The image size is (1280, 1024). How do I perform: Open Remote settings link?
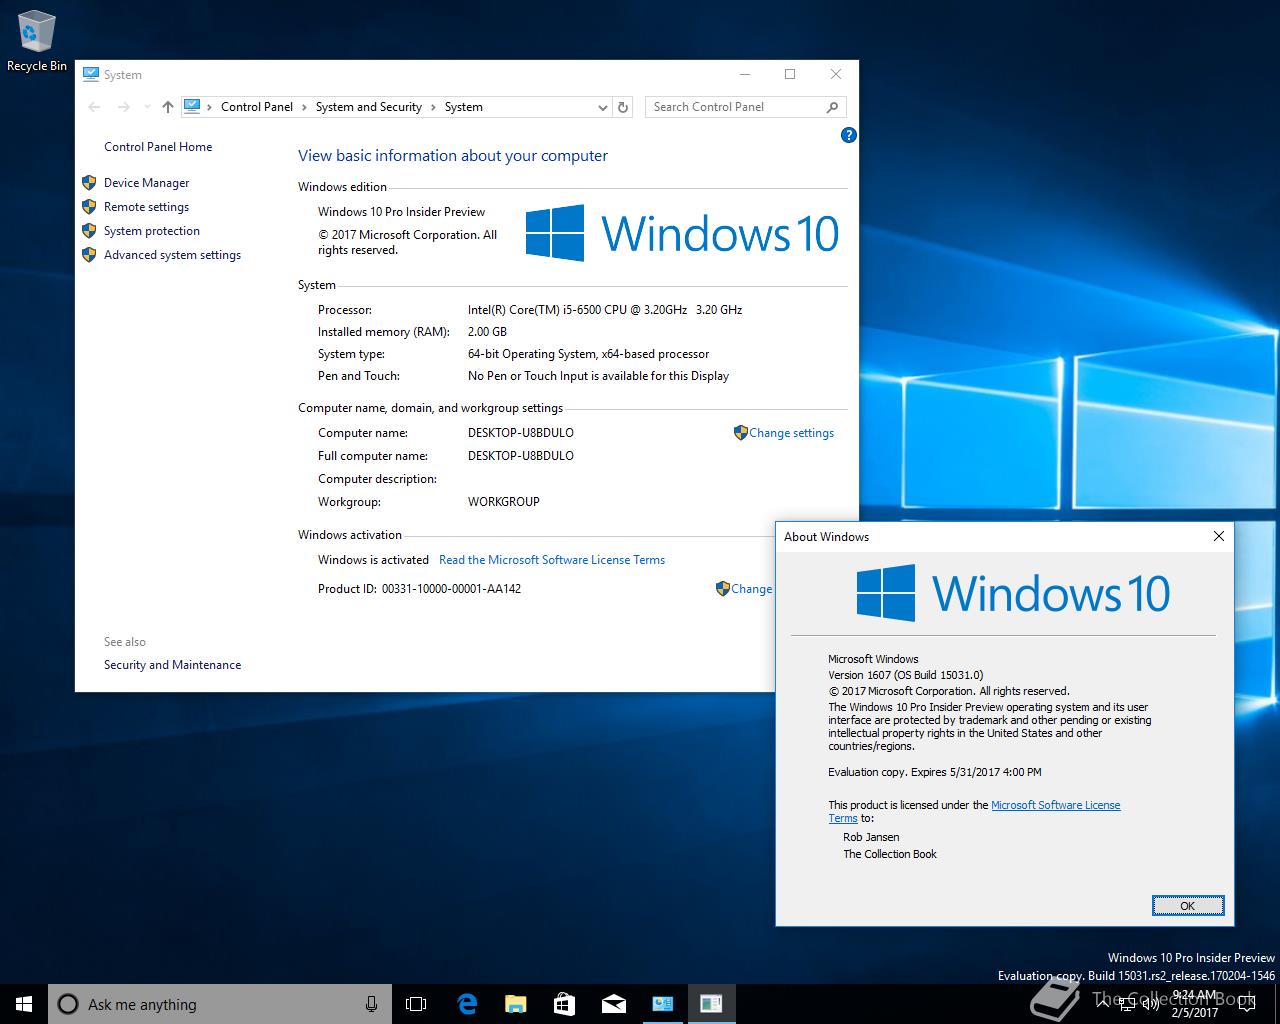[146, 207]
